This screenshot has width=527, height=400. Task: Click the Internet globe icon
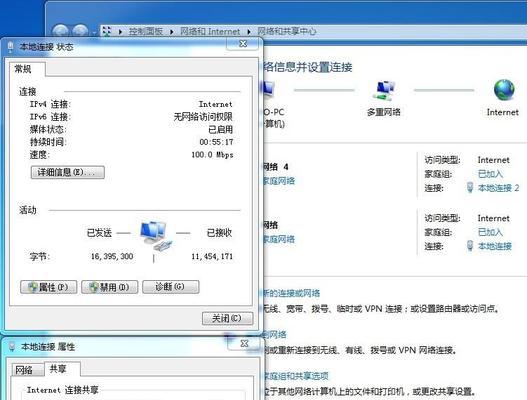(x=504, y=90)
